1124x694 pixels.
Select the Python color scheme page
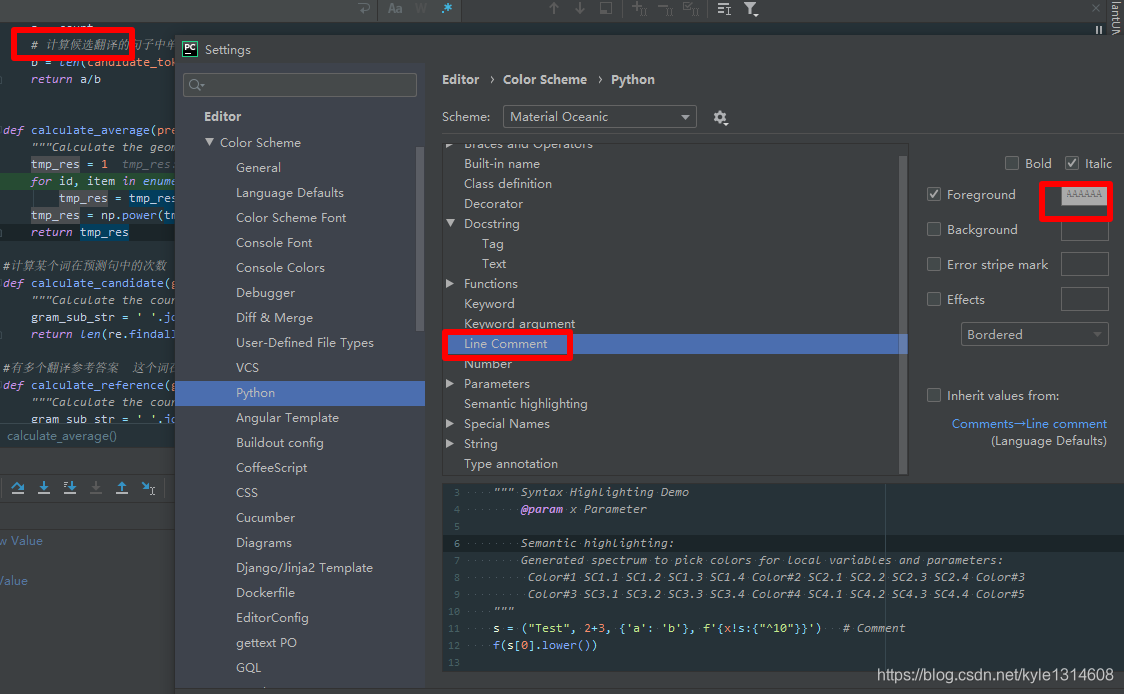tap(300, 393)
